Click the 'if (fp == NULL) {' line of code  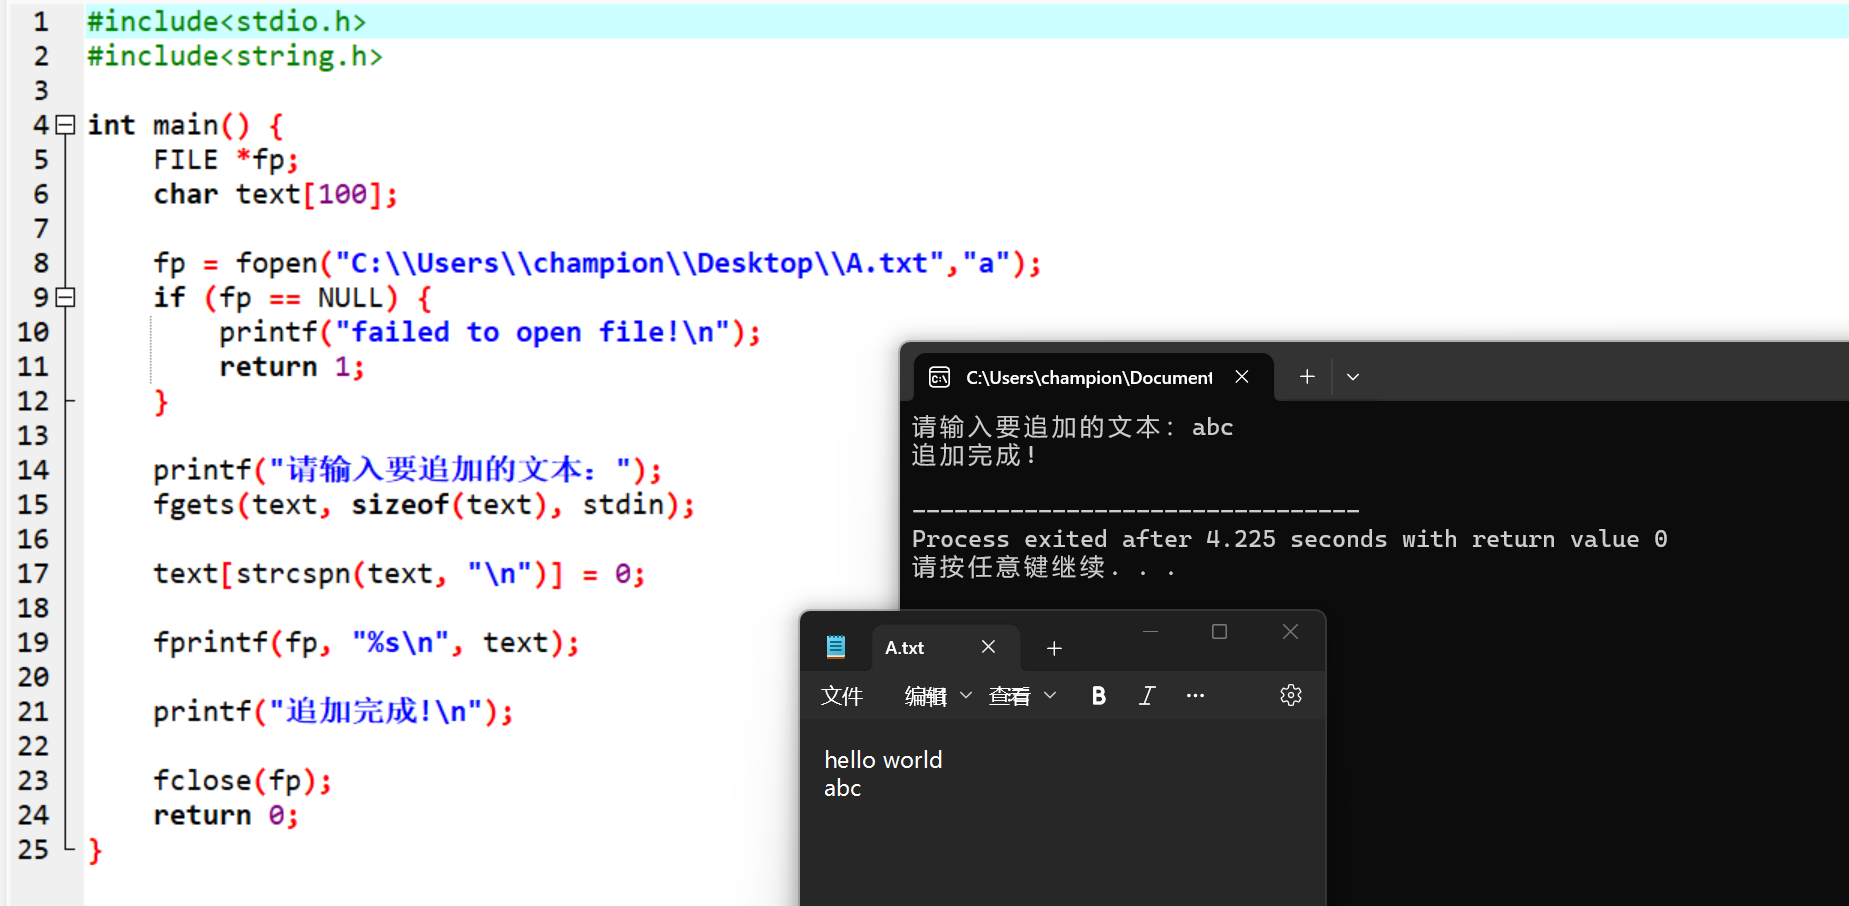(x=292, y=298)
